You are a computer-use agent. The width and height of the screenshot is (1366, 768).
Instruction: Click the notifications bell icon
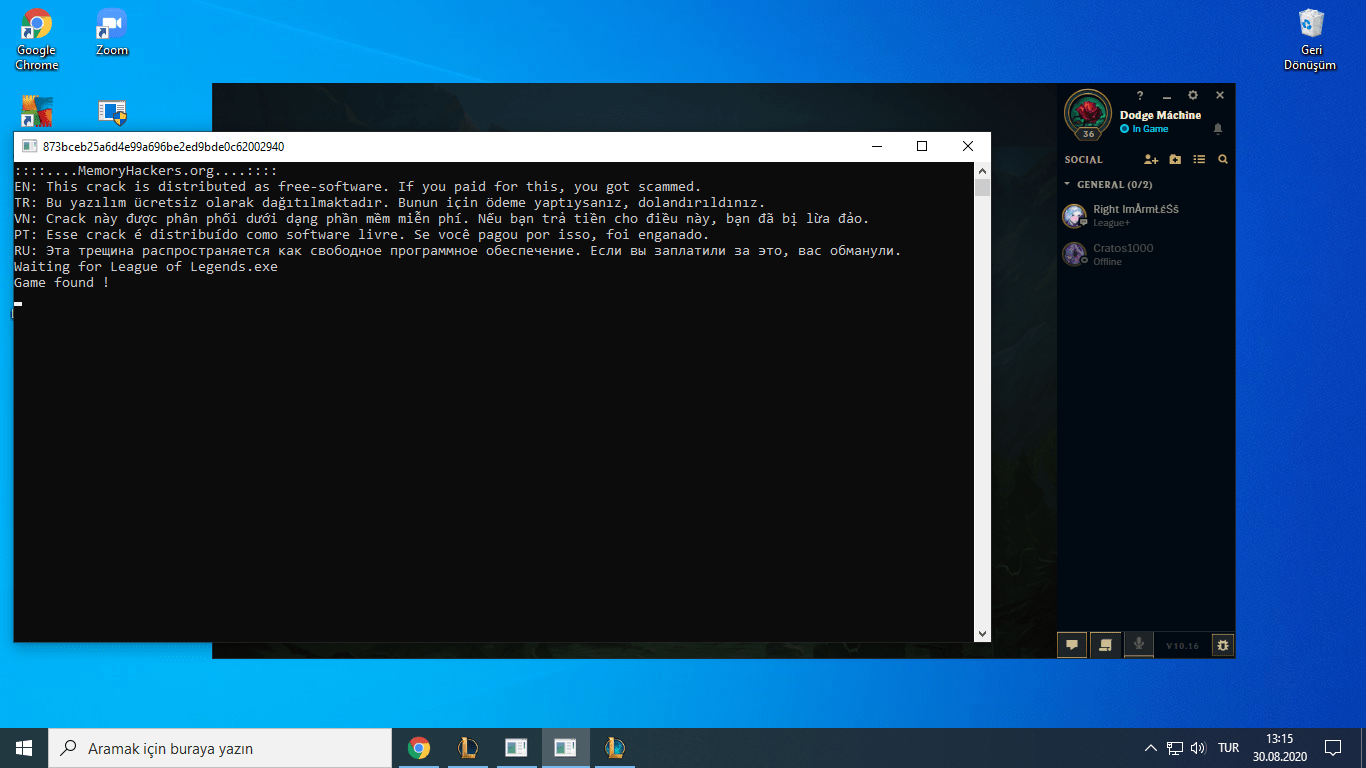coord(1218,129)
